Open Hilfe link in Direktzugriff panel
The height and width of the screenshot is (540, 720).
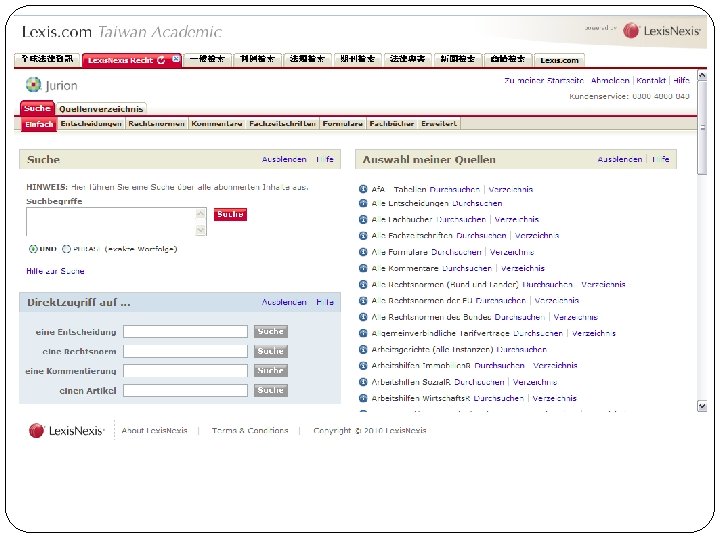[325, 302]
